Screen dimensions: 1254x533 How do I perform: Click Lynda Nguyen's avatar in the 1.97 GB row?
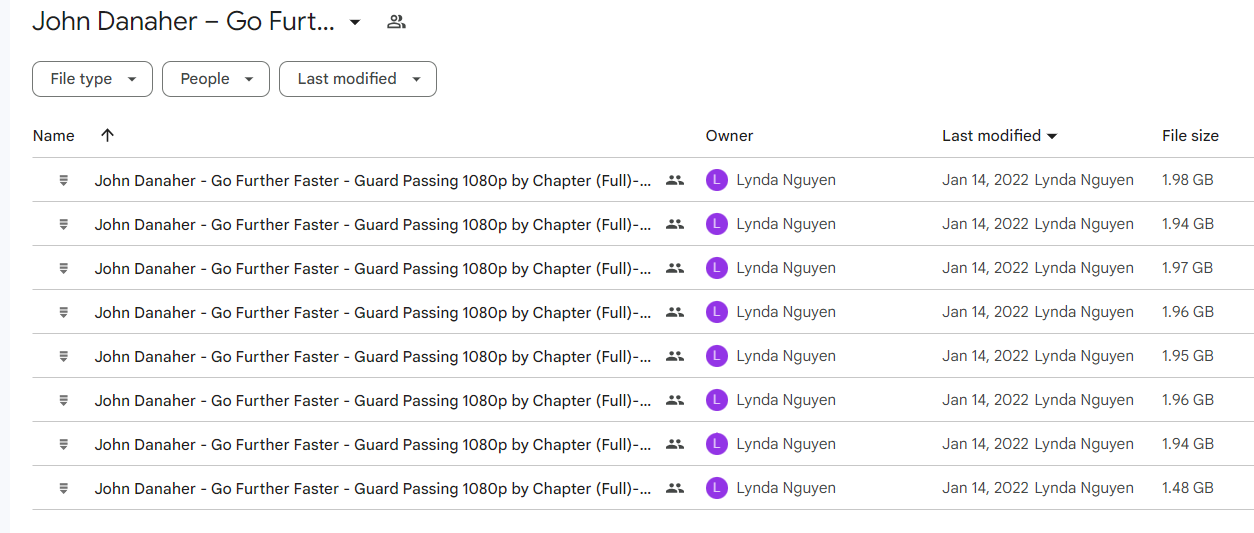pos(716,268)
